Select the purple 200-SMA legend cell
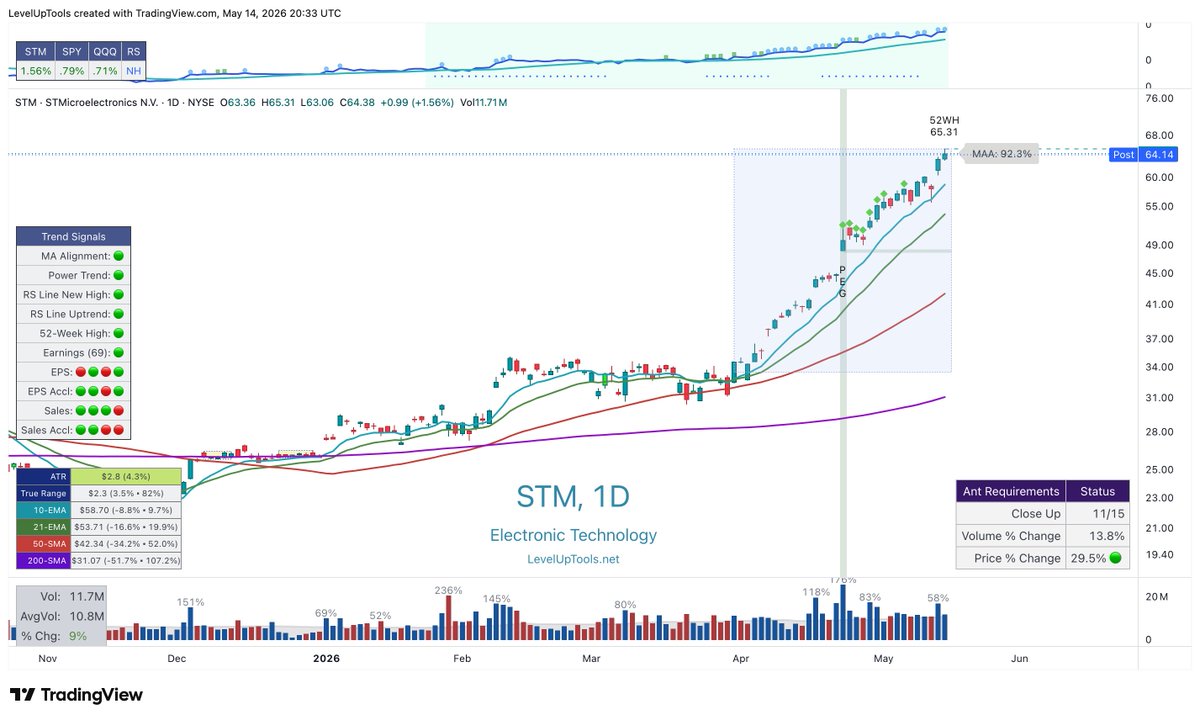Viewport: 1200px width, 720px height. 42,560
